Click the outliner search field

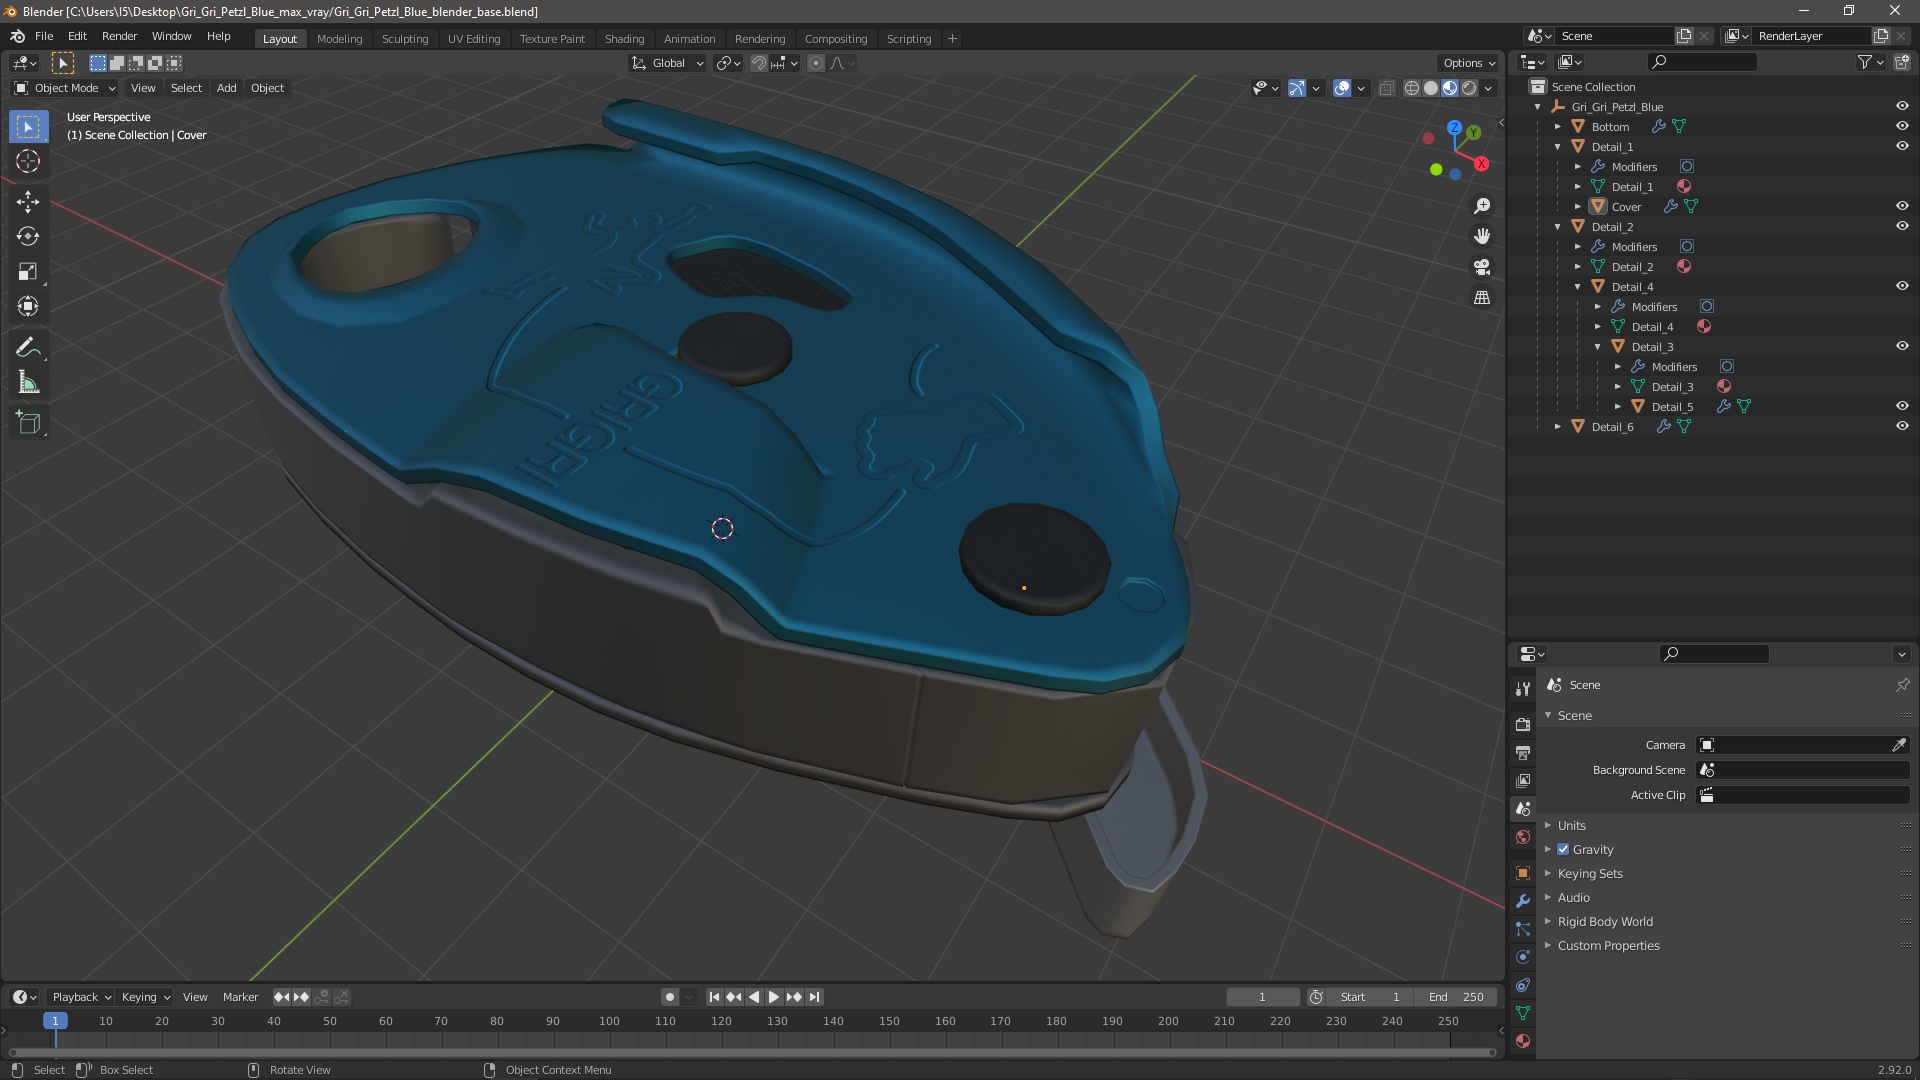point(1702,62)
